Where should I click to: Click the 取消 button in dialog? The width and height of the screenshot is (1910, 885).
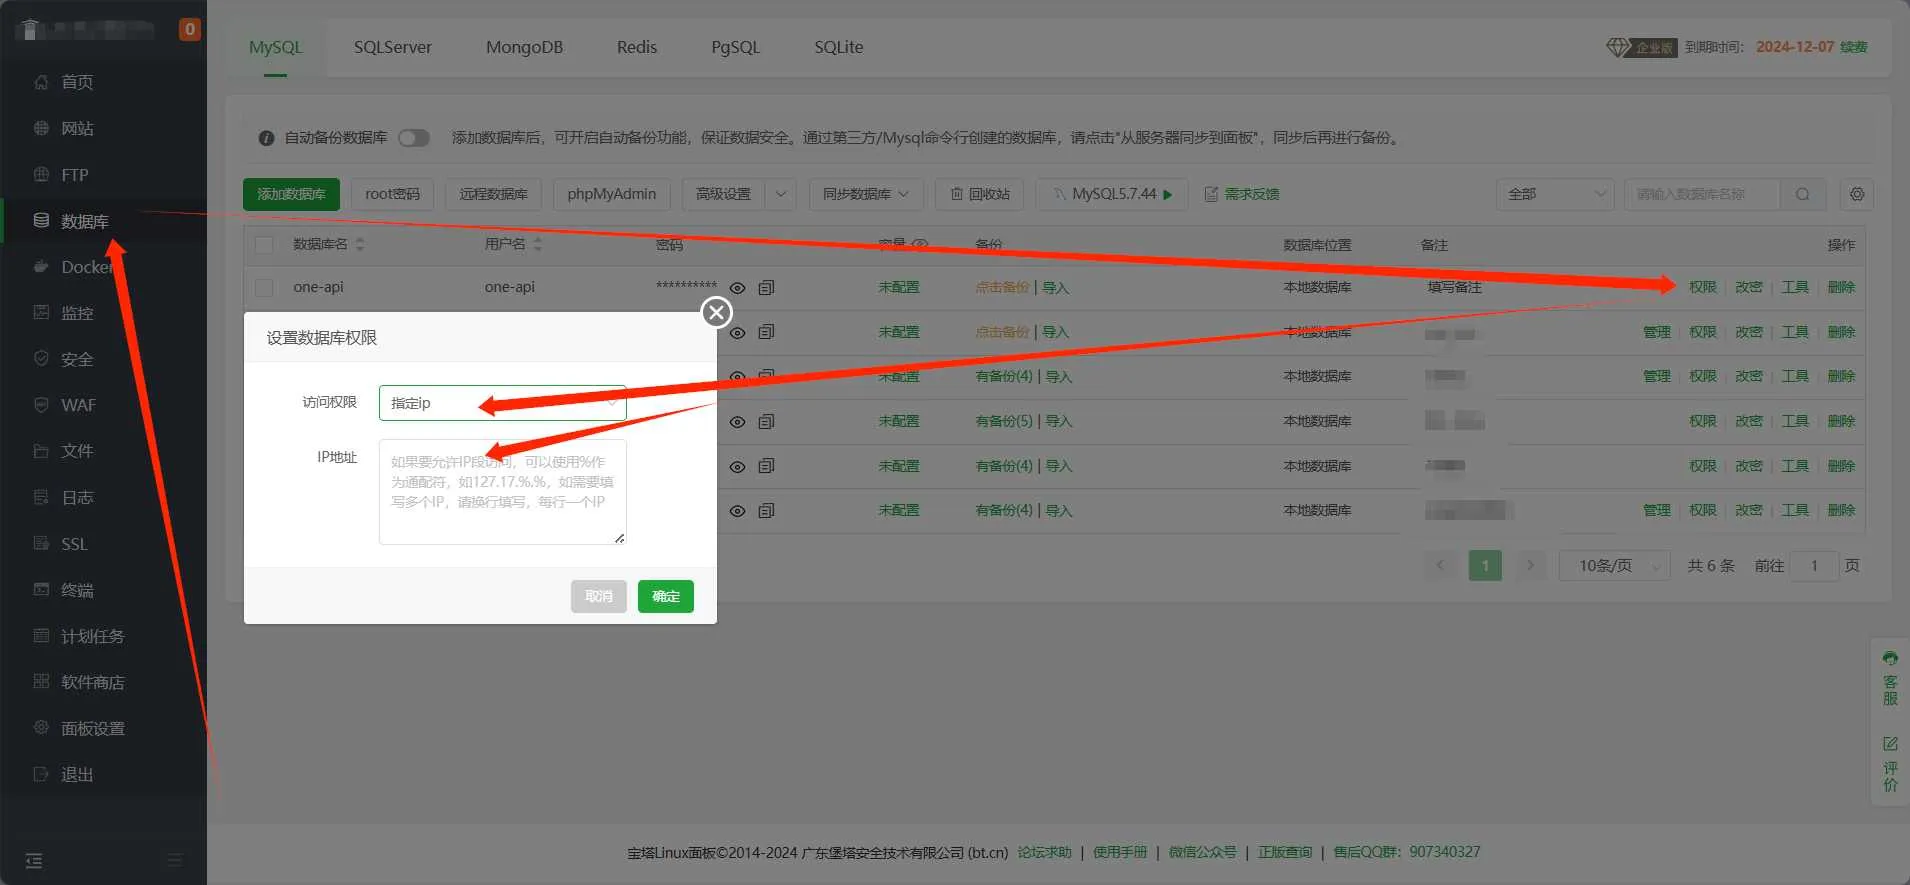click(x=599, y=597)
